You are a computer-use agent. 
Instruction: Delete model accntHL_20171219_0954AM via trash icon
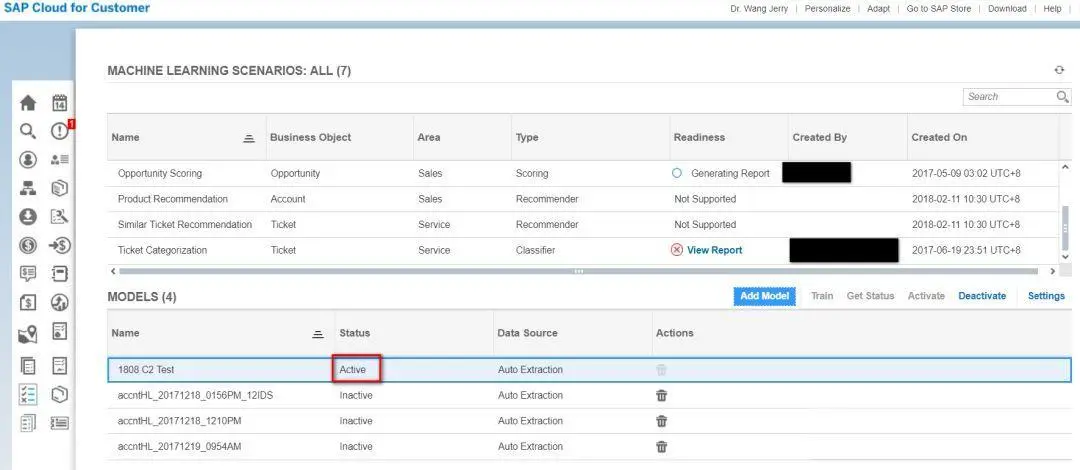(x=661, y=447)
